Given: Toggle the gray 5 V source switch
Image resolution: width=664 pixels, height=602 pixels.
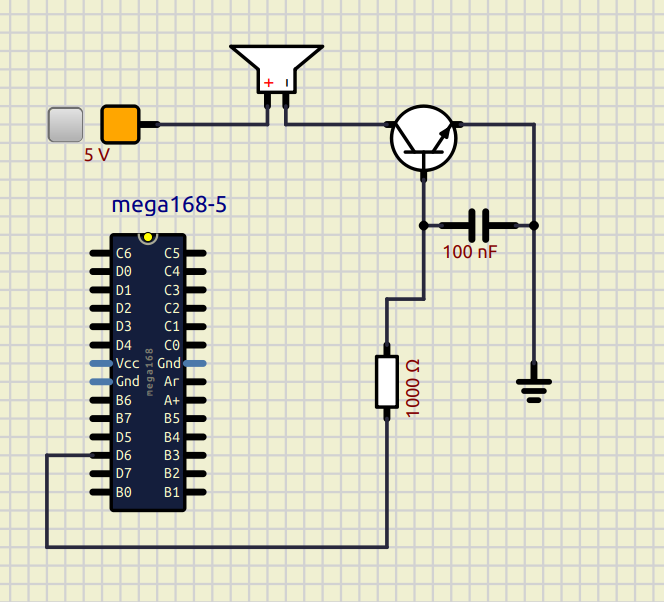Looking at the screenshot, I should 65,124.
